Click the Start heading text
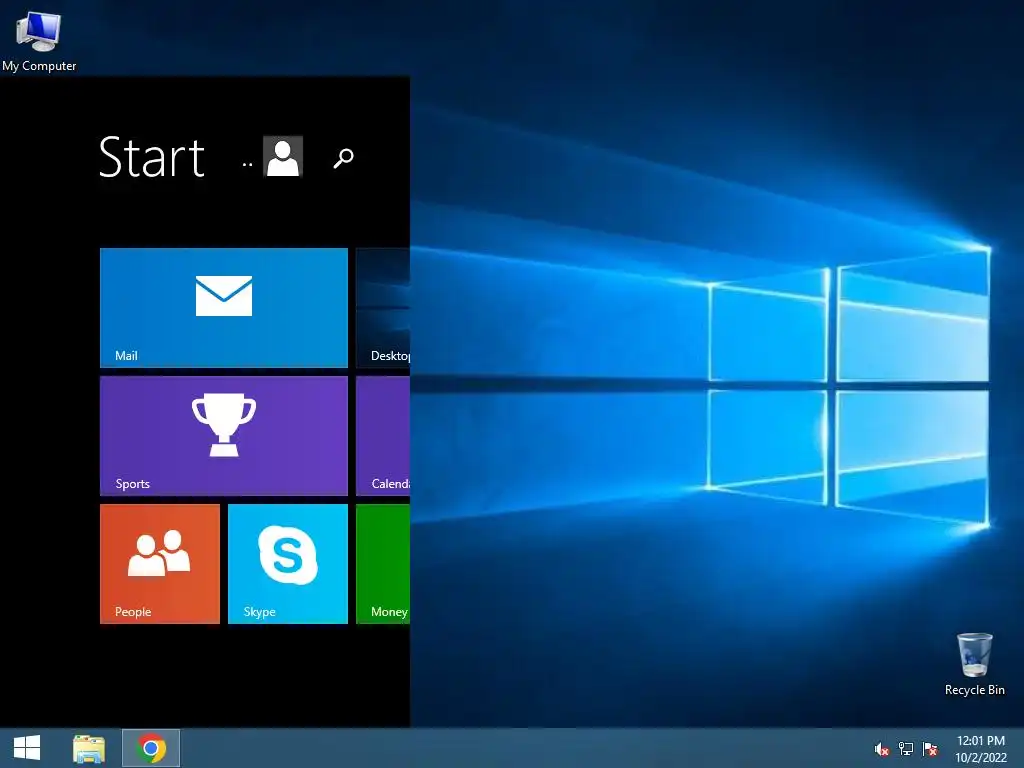 152,157
